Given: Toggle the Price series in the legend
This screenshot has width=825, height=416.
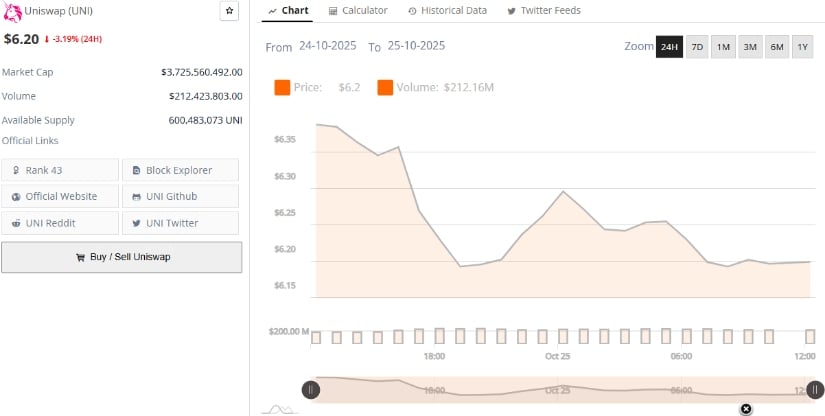Looking at the screenshot, I should pyautogui.click(x=298, y=88).
